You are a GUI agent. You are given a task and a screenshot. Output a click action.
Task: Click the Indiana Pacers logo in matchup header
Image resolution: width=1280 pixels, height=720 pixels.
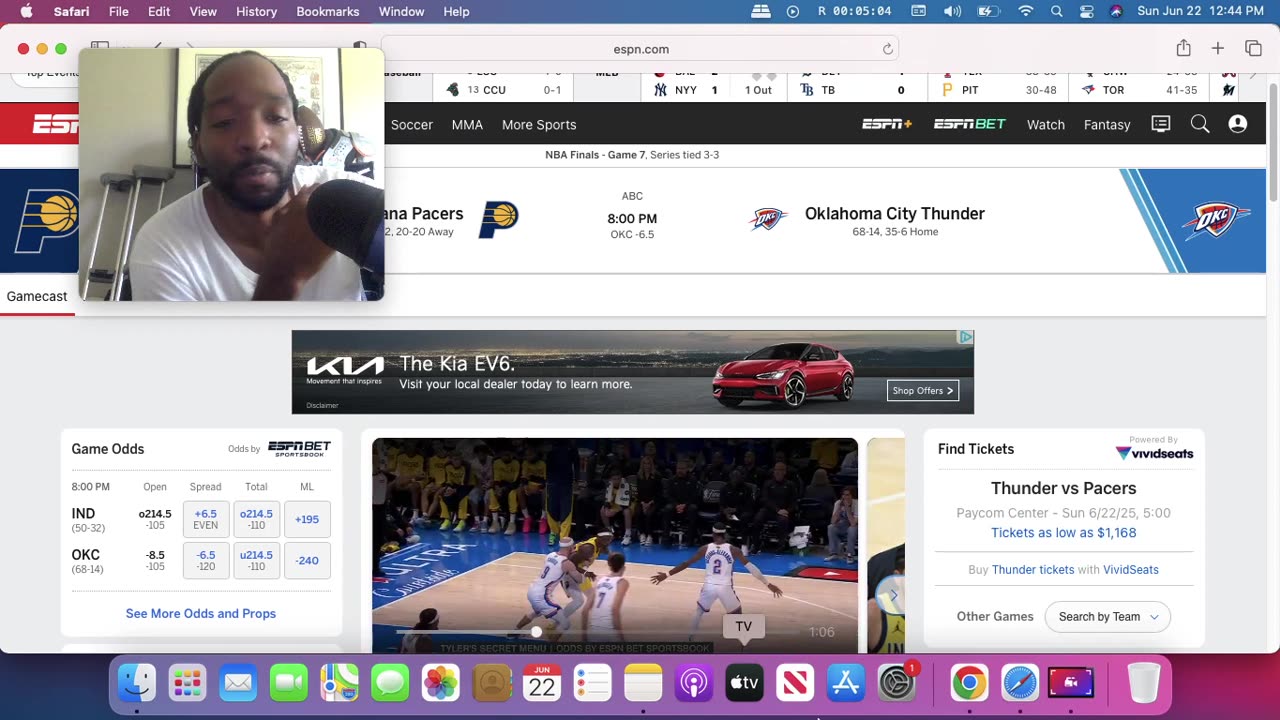pos(498,219)
